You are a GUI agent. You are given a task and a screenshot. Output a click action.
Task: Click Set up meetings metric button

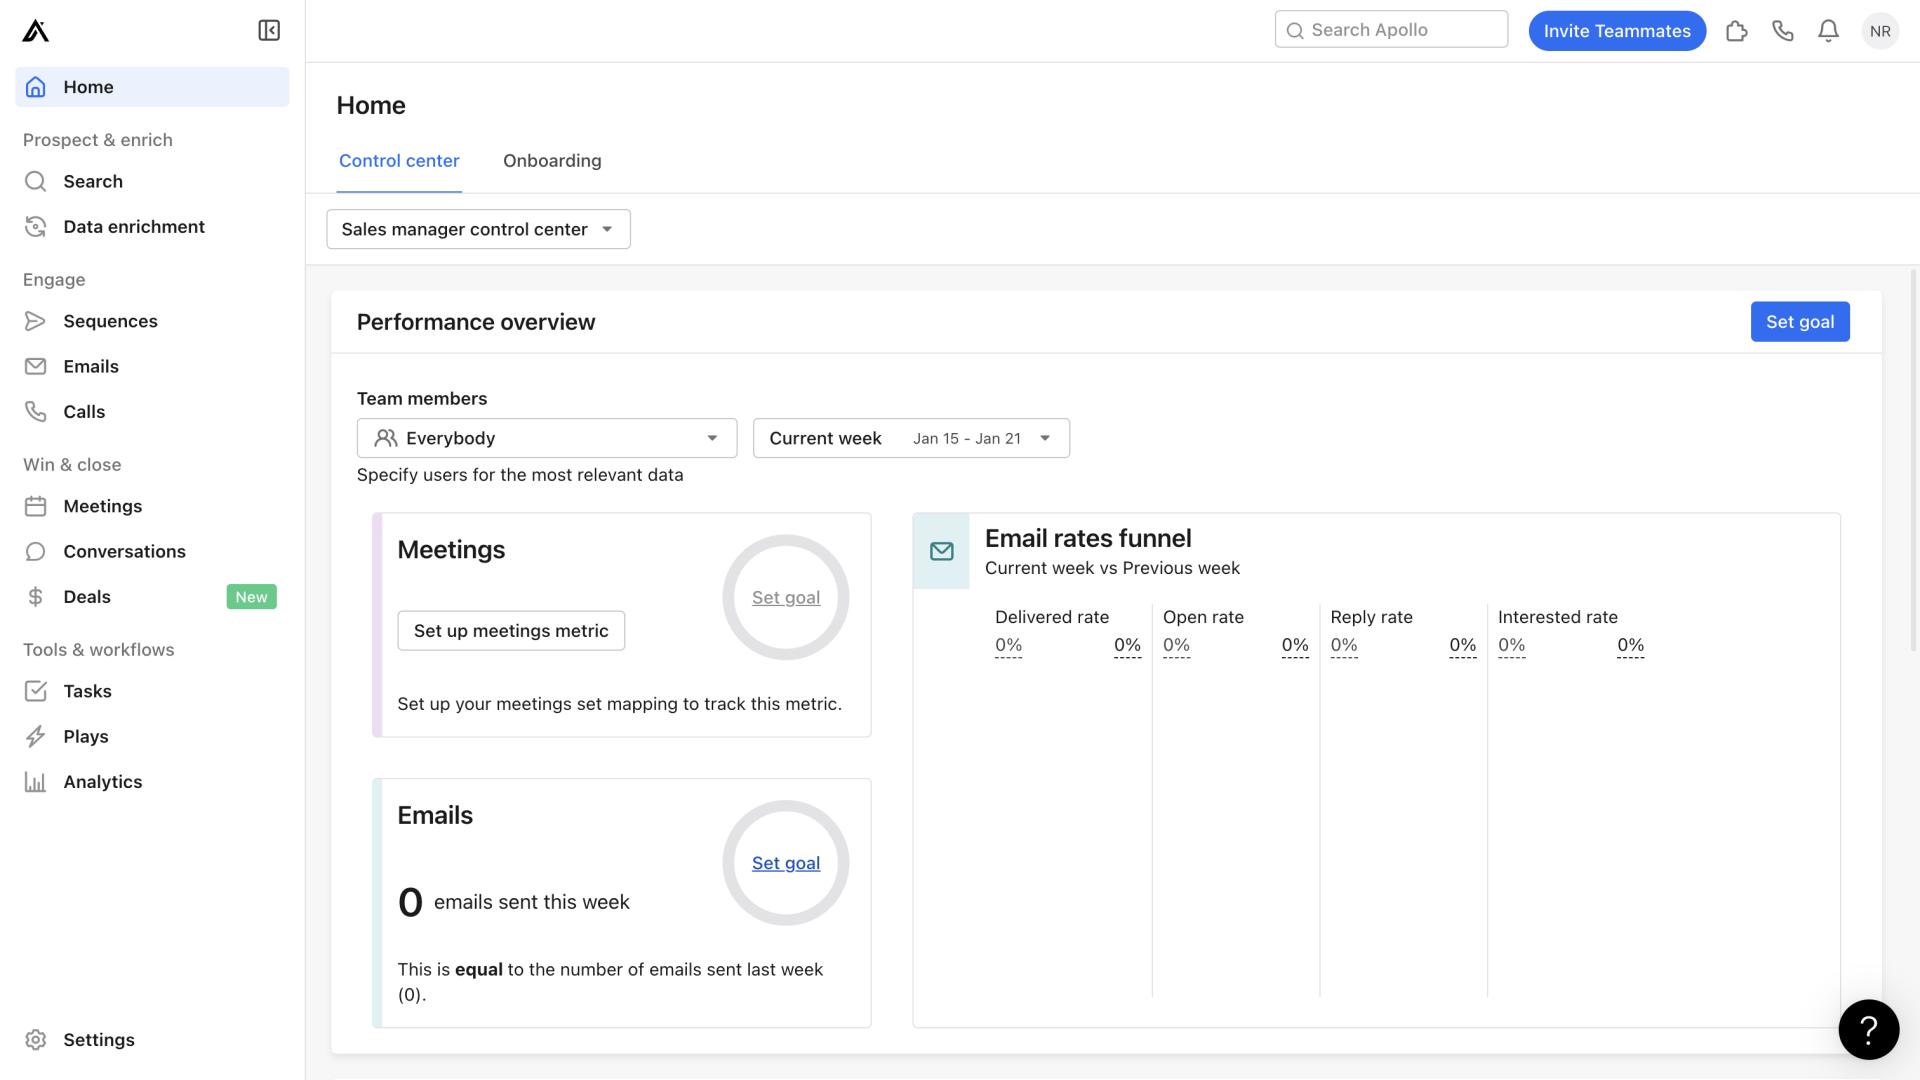click(510, 630)
